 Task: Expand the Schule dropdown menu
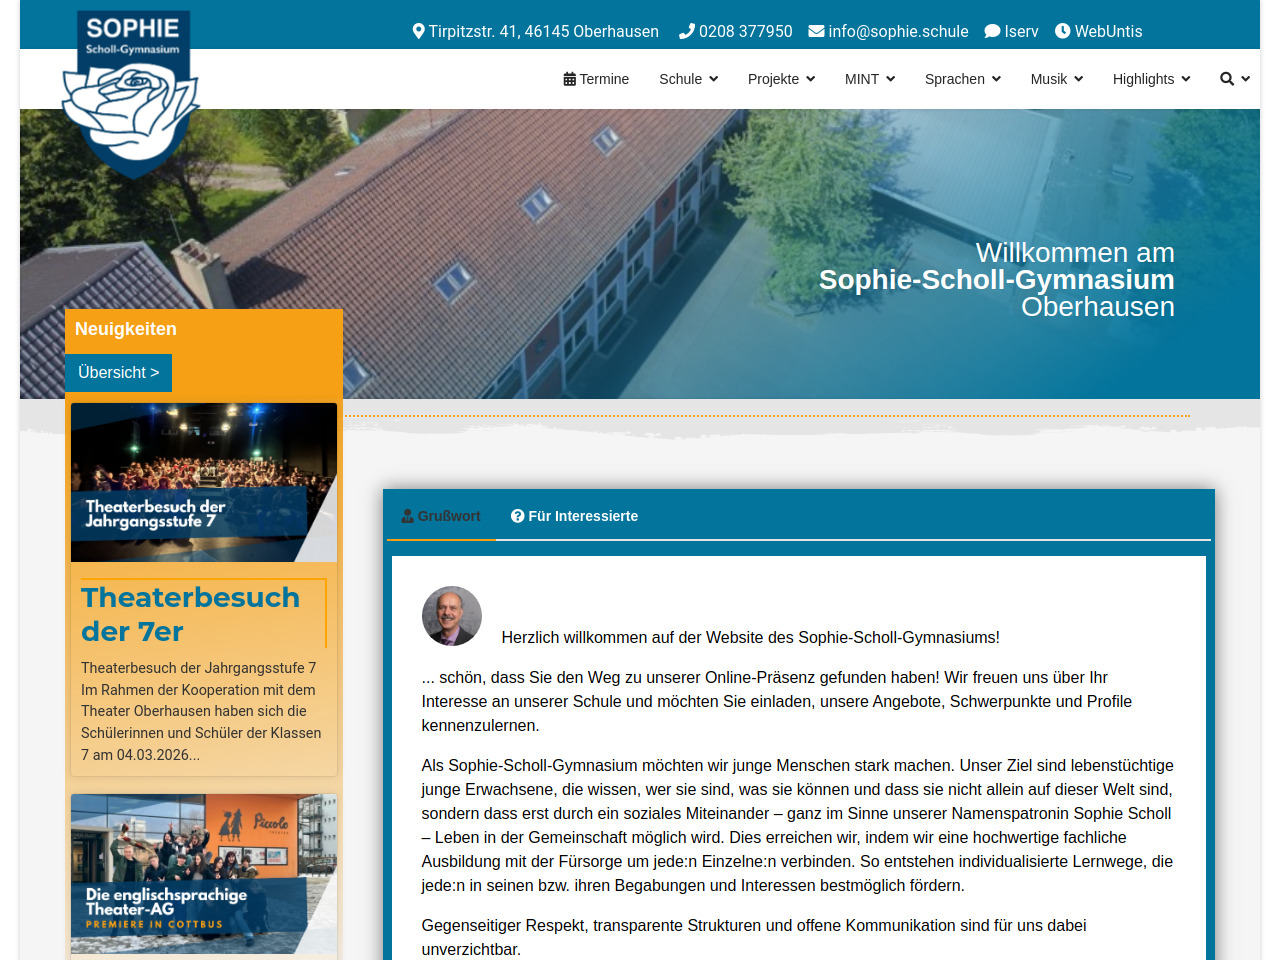click(x=688, y=79)
